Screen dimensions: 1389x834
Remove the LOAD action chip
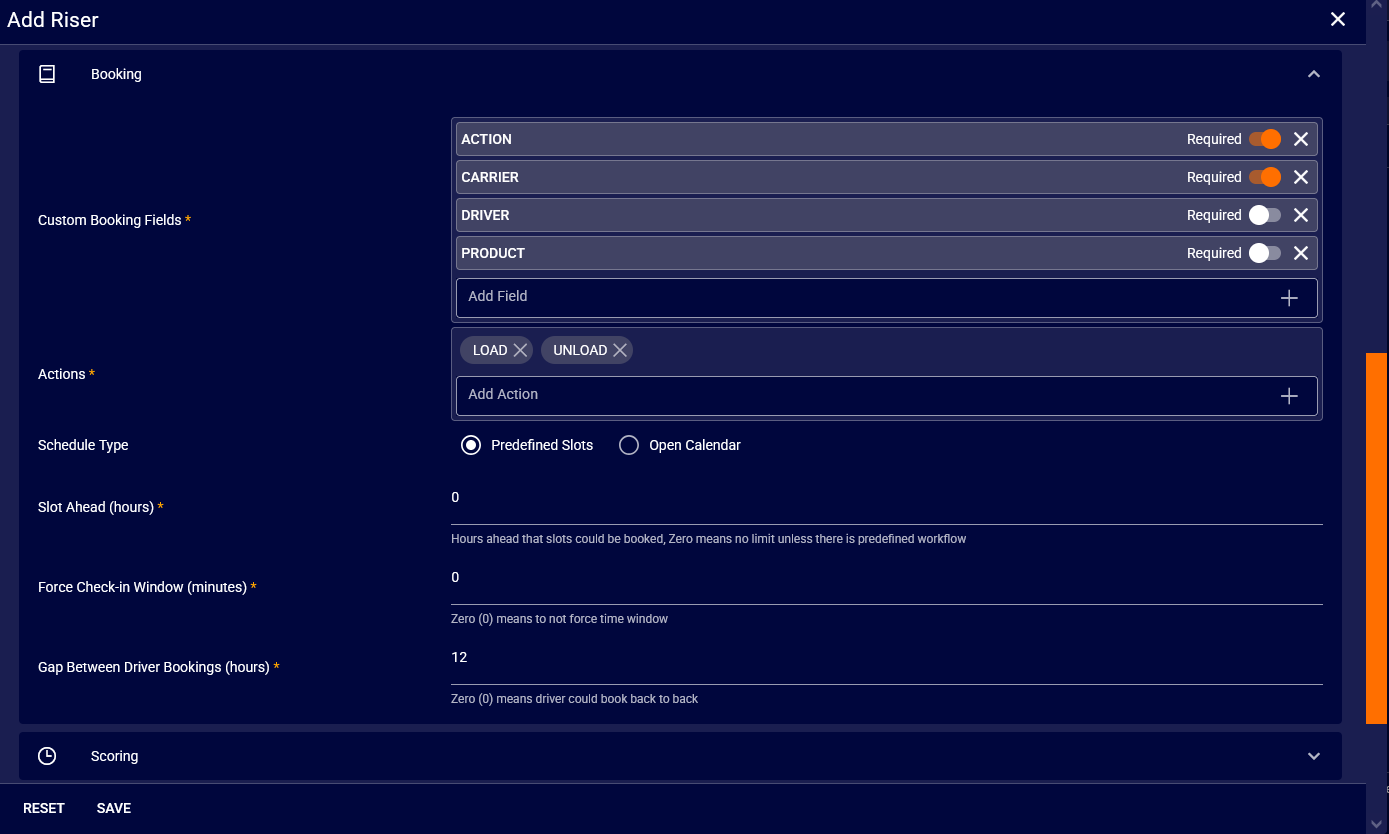click(x=520, y=350)
